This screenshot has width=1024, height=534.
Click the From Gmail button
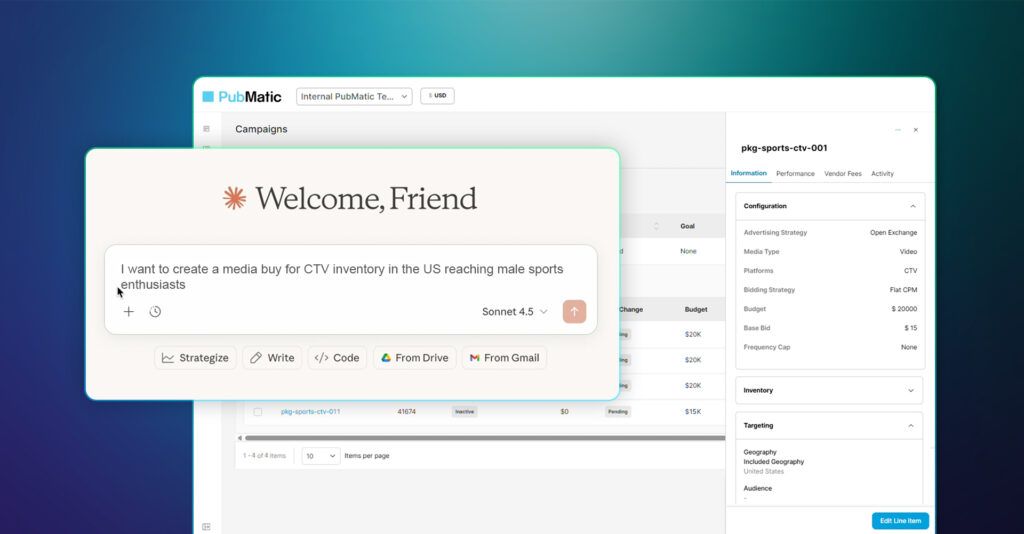pos(504,358)
